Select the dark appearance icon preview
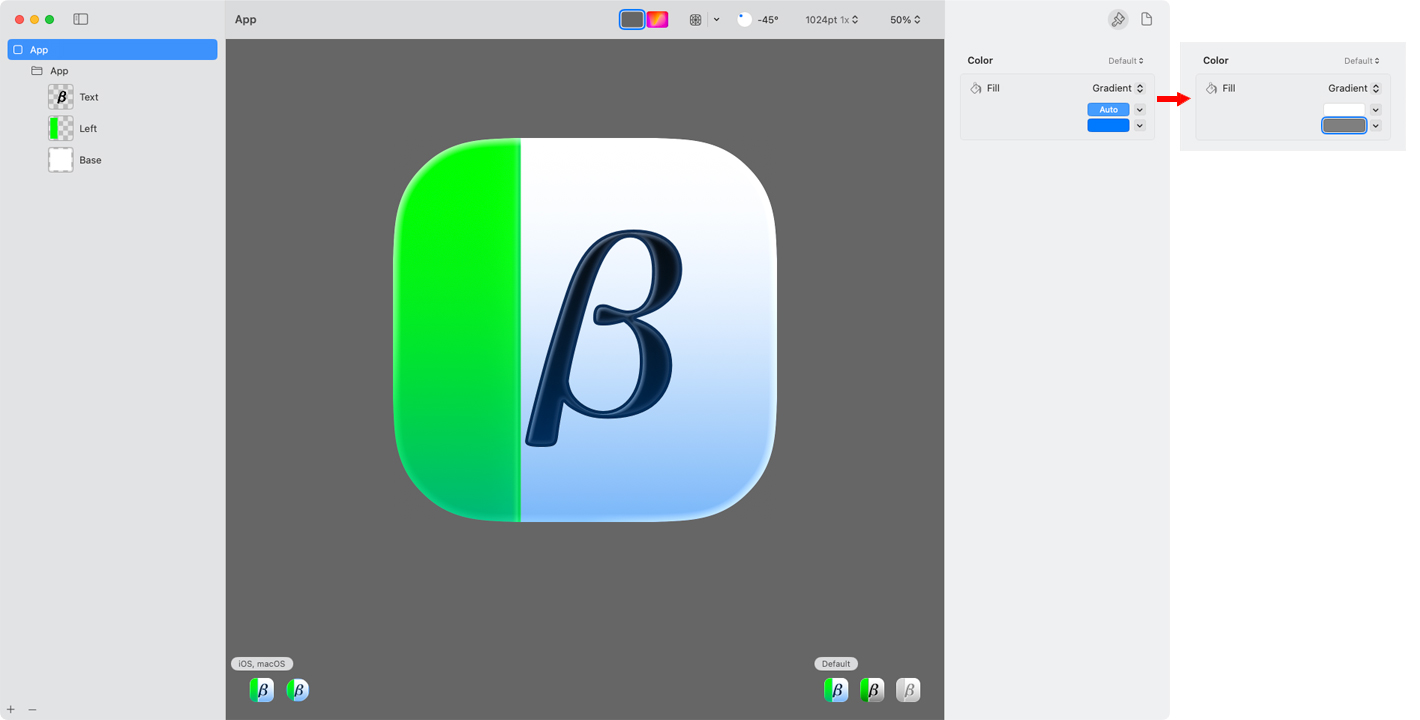The width and height of the screenshot is (1420, 720). click(872, 690)
